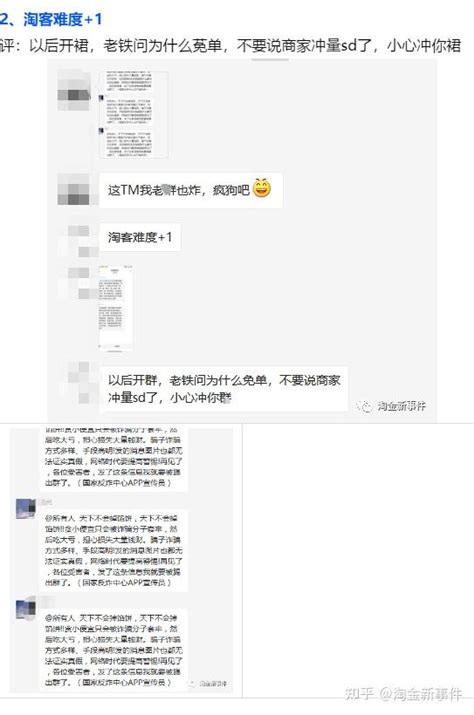Click the top partial anti-fraud message bubble
The width and height of the screenshot is (474, 715).
click(x=114, y=458)
